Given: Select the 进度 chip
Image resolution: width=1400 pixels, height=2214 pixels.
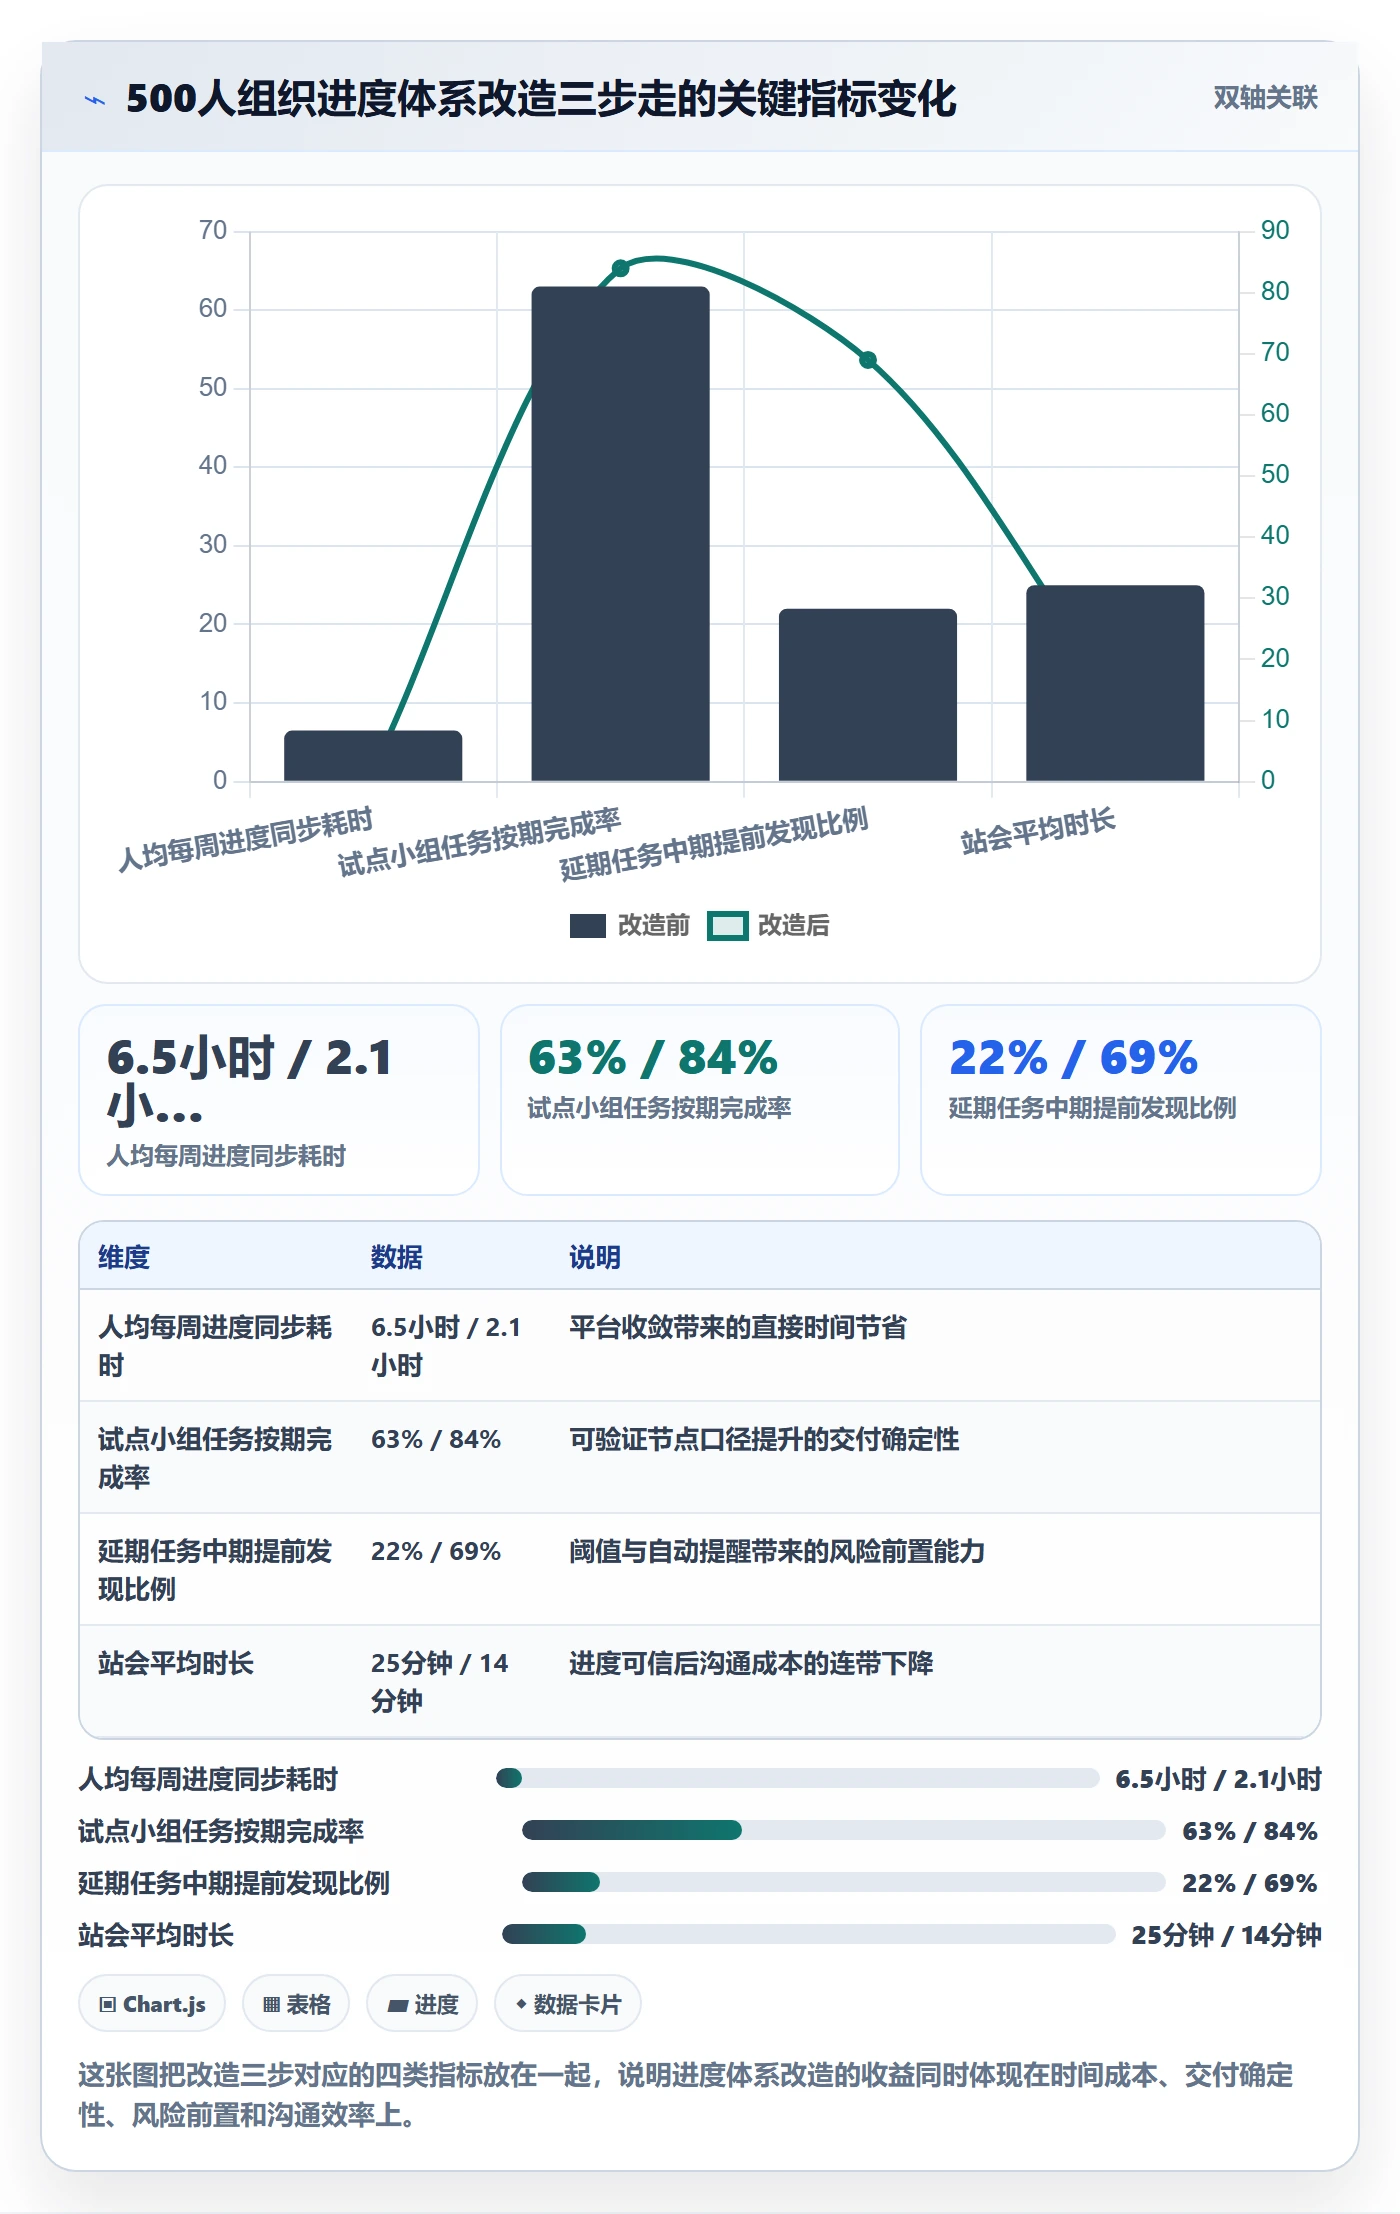Looking at the screenshot, I should [422, 2004].
